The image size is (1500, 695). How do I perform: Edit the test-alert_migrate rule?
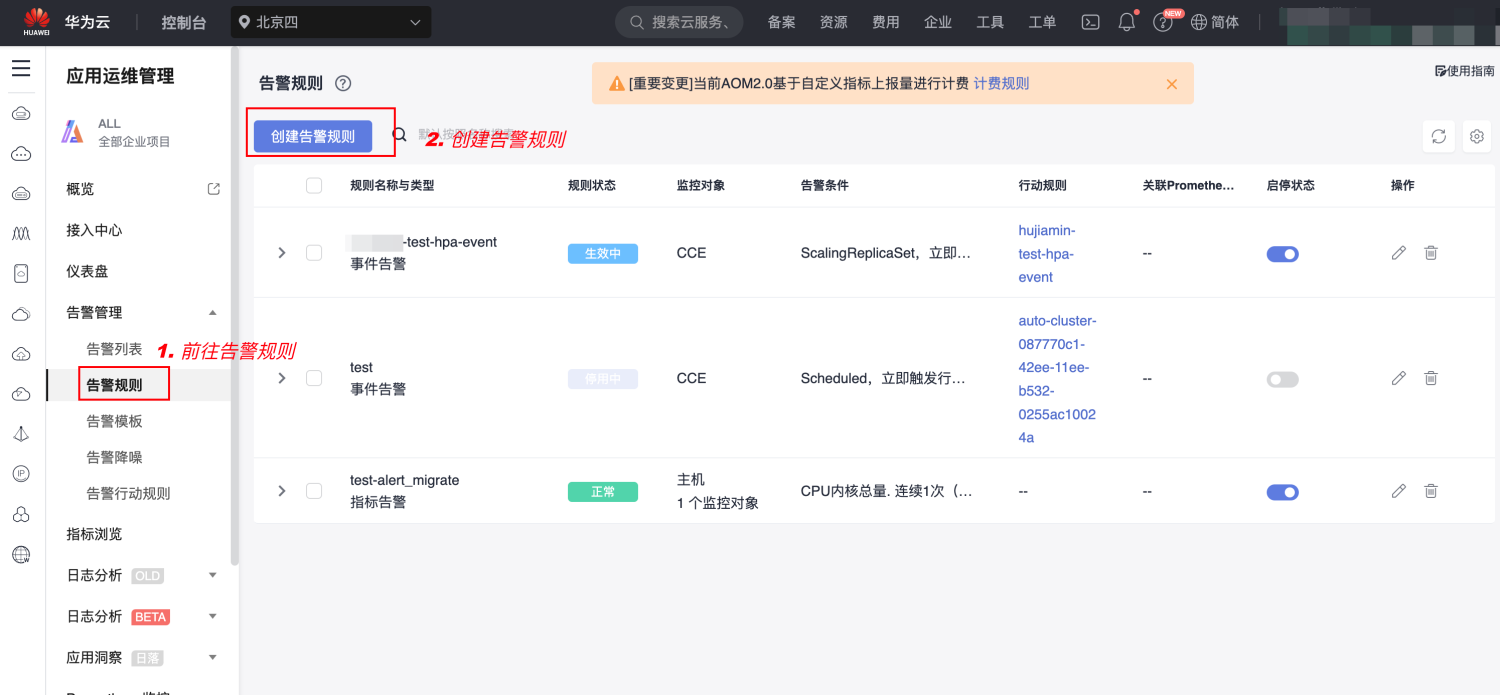click(x=1399, y=491)
